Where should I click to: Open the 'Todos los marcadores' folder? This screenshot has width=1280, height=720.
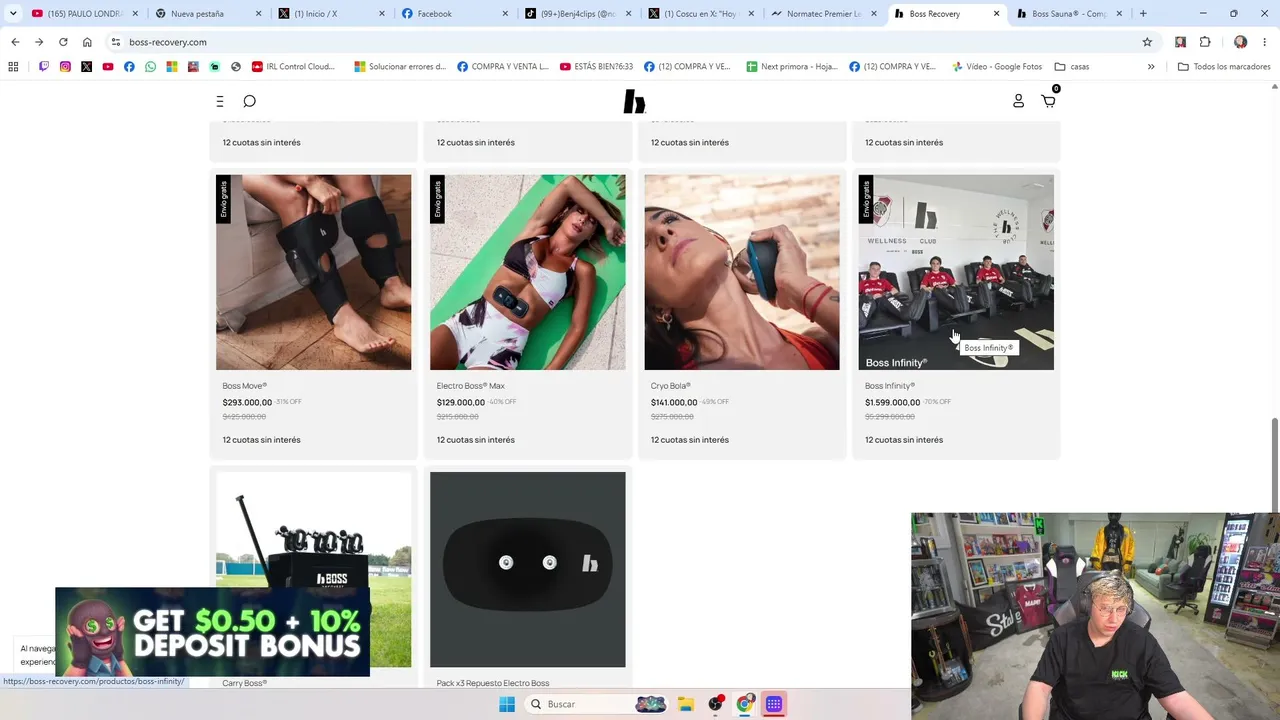[1224, 67]
